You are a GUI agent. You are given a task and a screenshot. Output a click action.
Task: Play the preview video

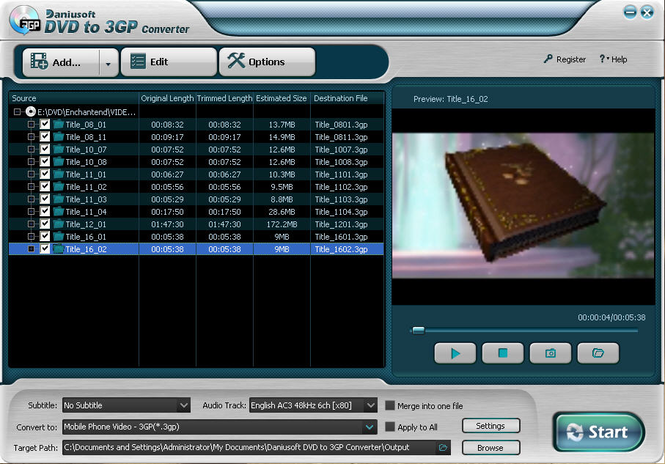coord(455,353)
